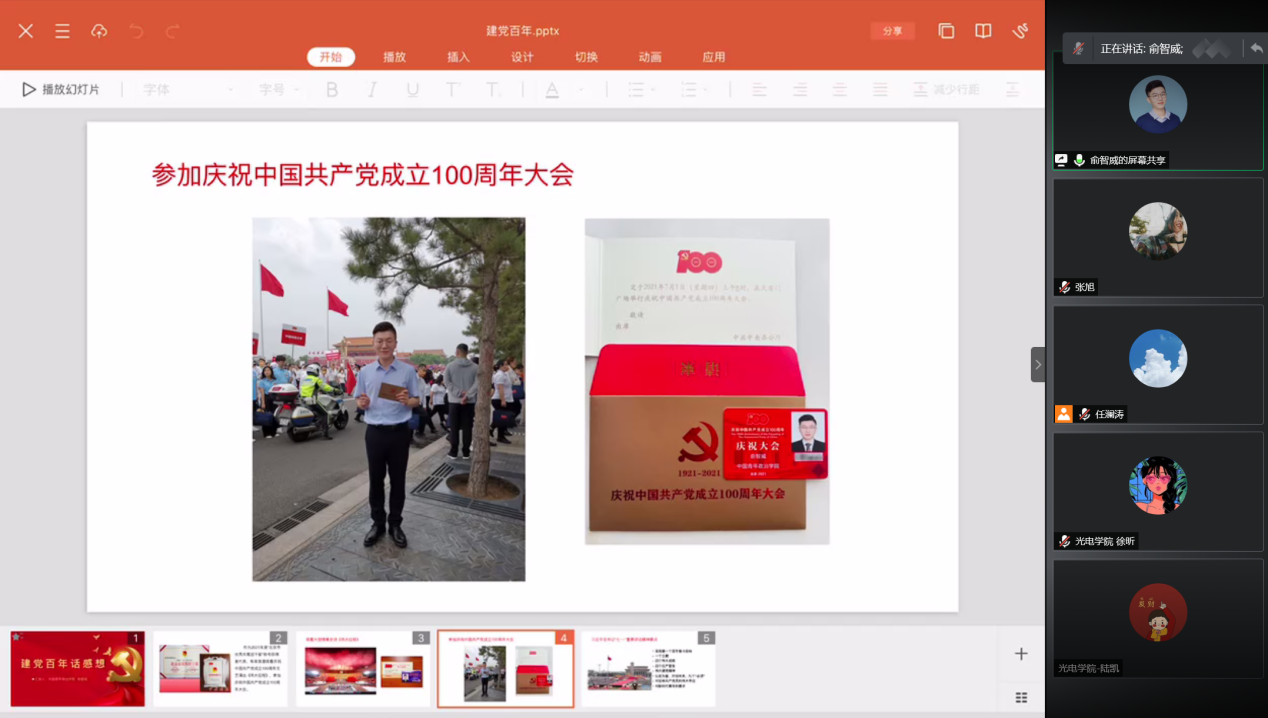
Task: Click the redo arrow icon
Action: [x=172, y=31]
